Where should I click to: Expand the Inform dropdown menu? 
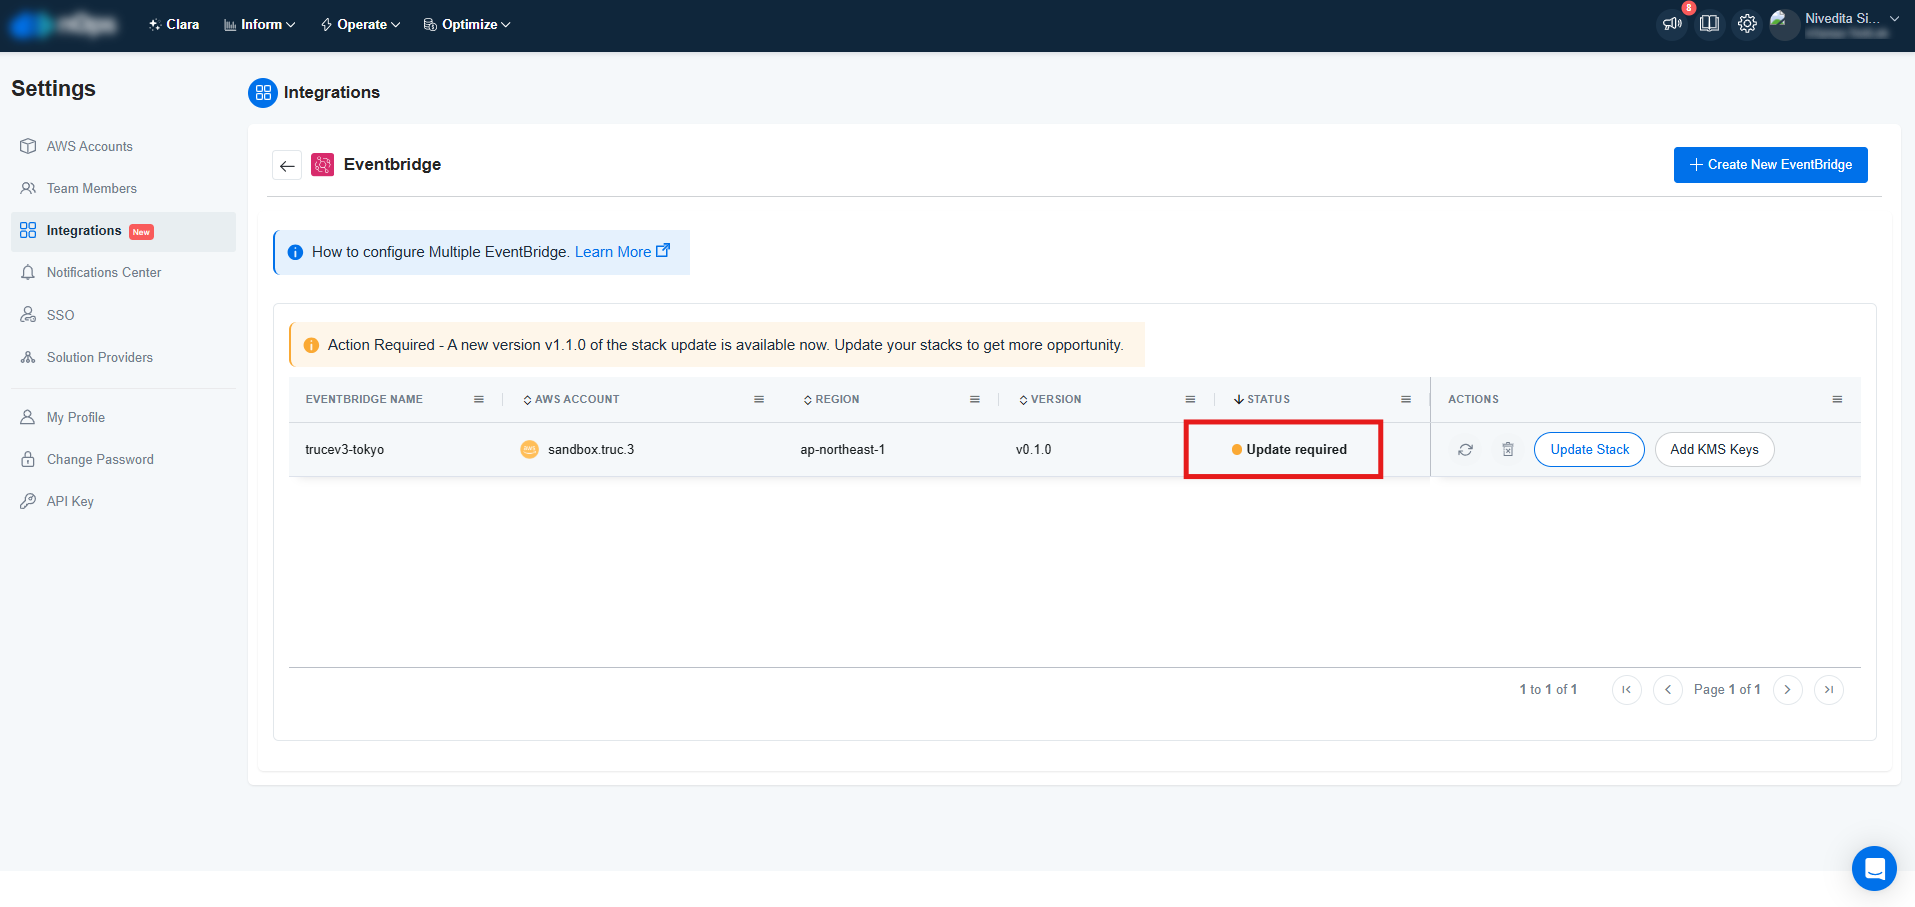click(260, 25)
